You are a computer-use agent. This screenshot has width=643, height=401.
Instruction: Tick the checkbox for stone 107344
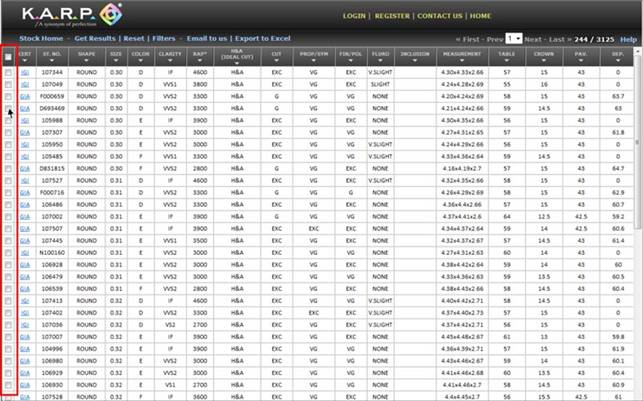(x=10, y=73)
